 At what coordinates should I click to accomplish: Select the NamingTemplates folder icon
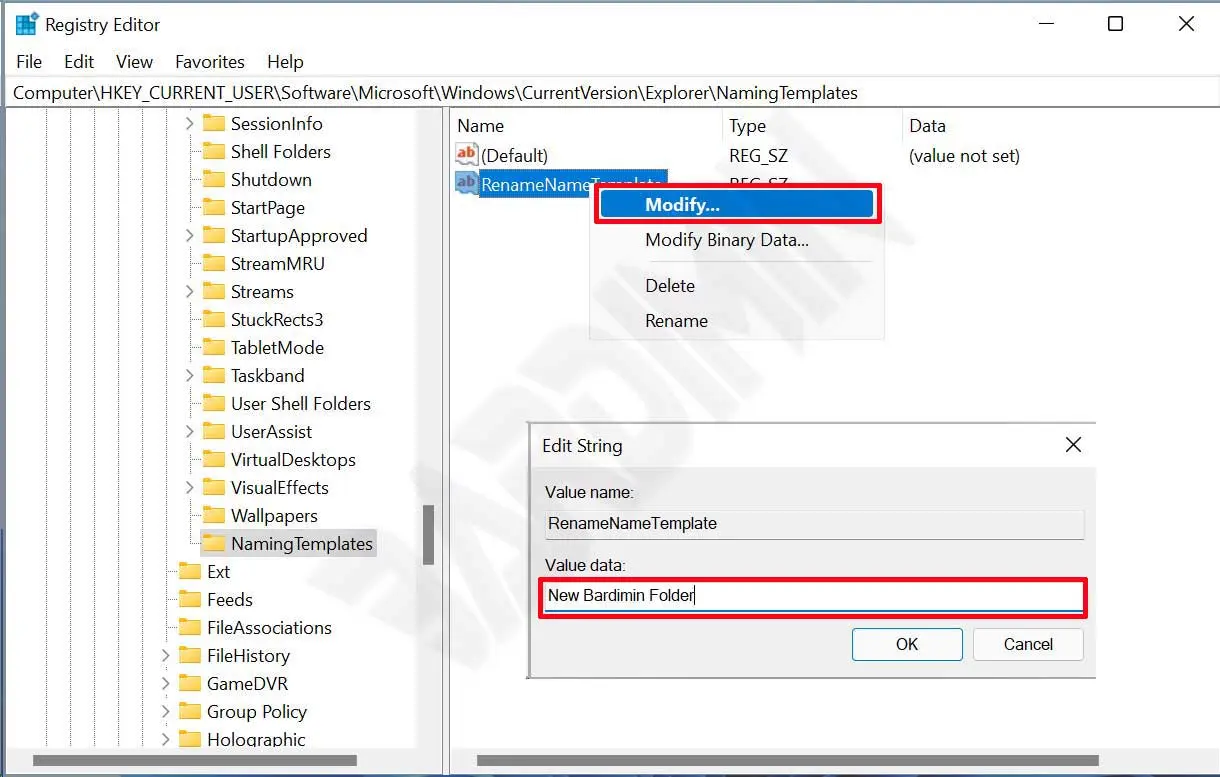coord(214,543)
